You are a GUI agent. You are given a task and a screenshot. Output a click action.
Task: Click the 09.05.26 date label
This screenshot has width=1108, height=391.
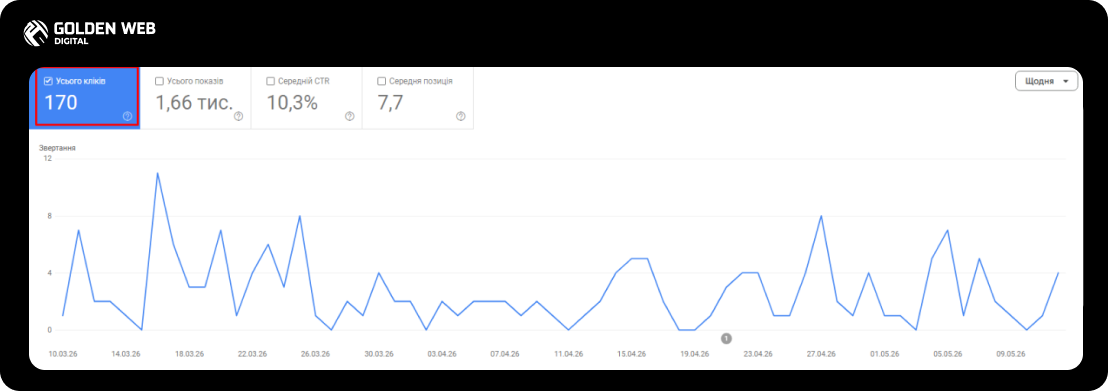point(1010,354)
